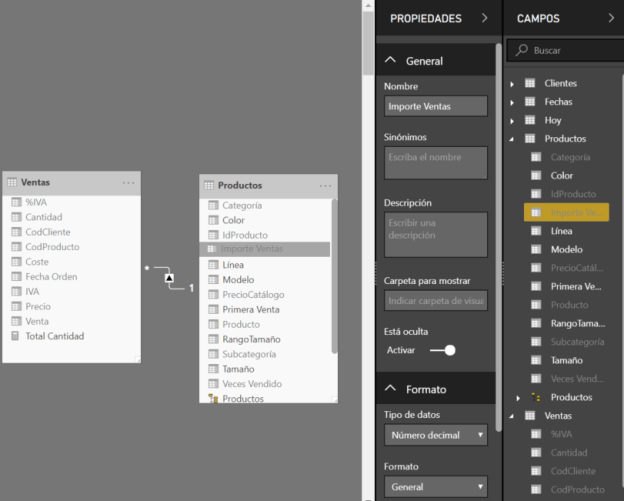
Task: Click the Nombre input field
Action: (435, 106)
